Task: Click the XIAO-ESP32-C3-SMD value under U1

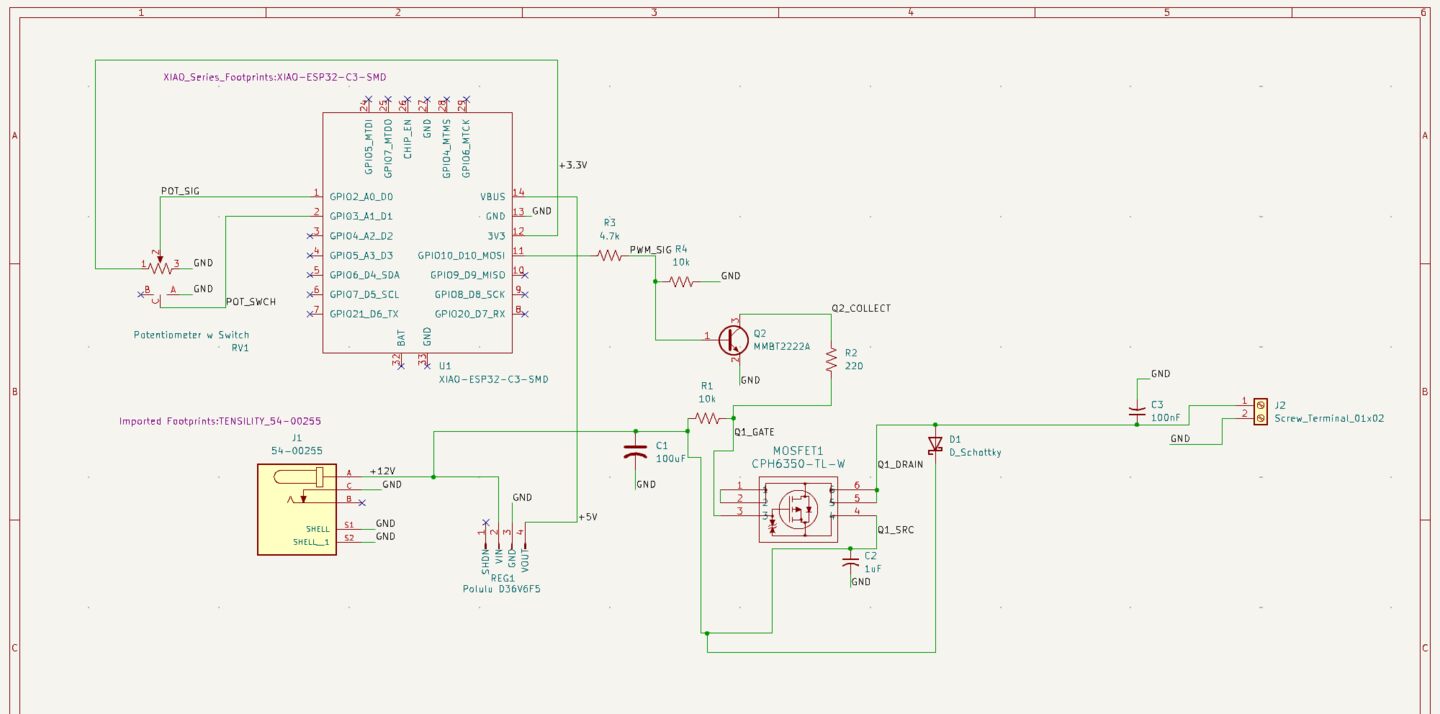Action: coord(493,380)
